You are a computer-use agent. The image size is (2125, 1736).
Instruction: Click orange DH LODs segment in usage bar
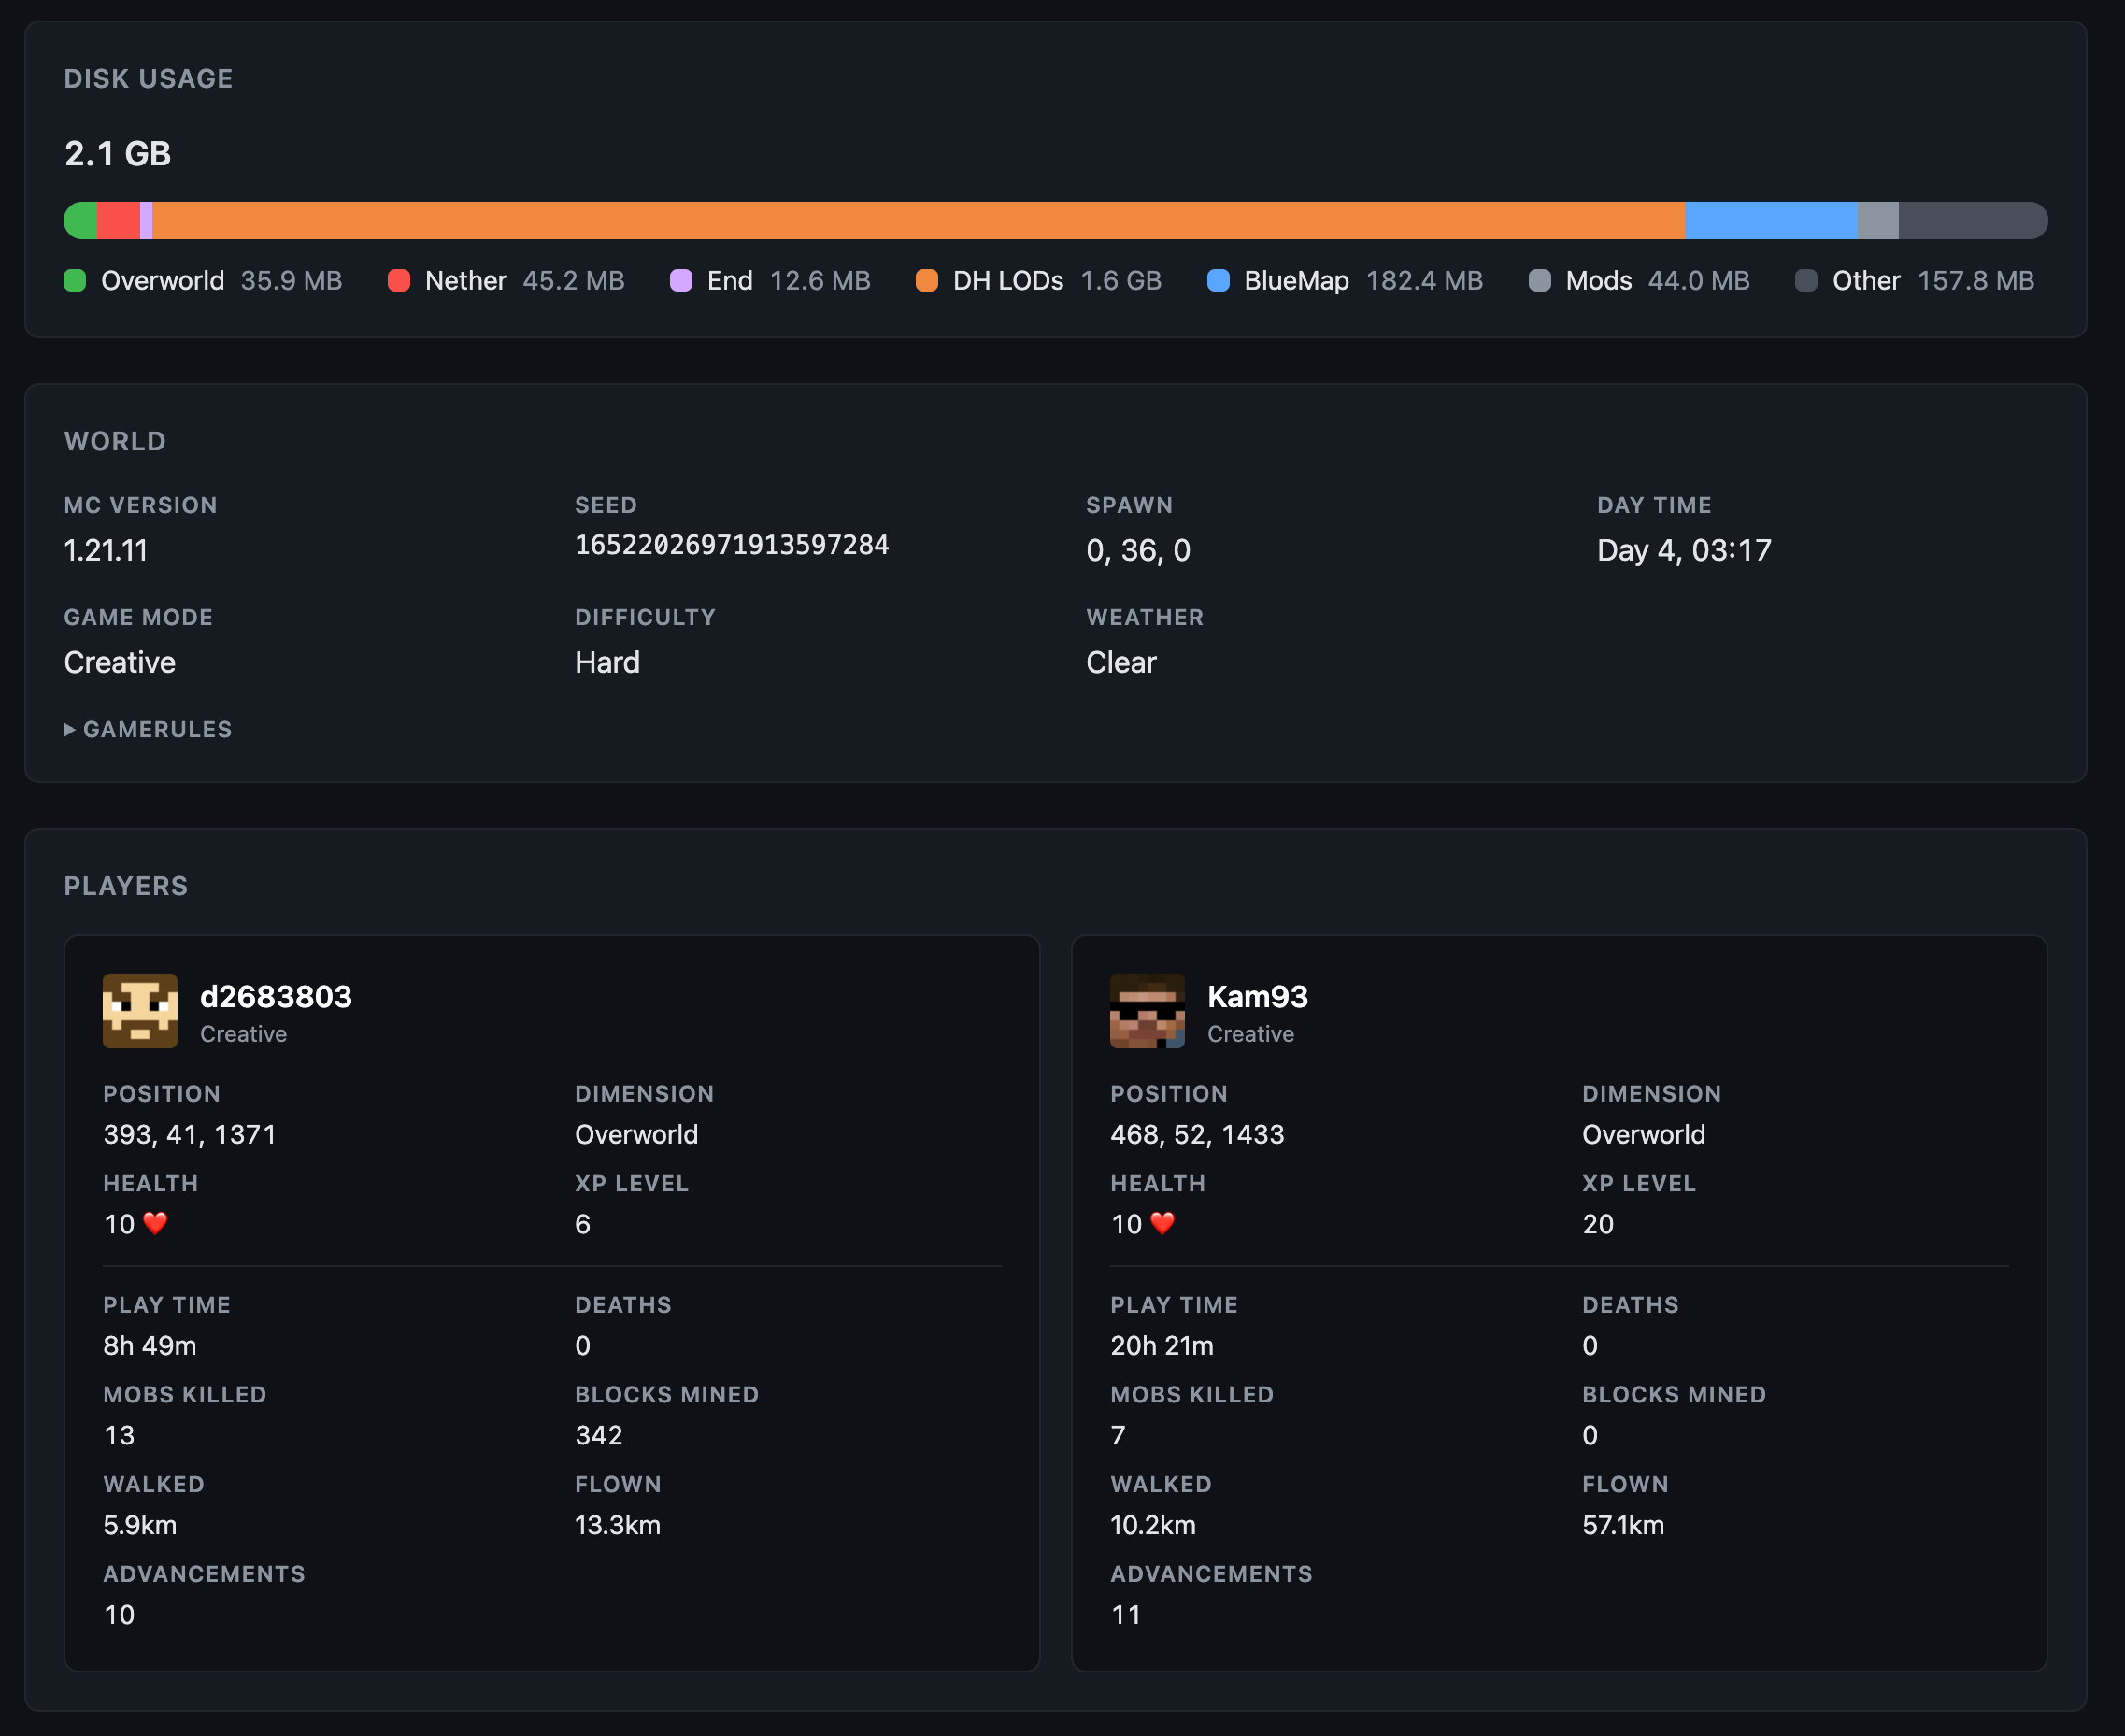coord(918,221)
